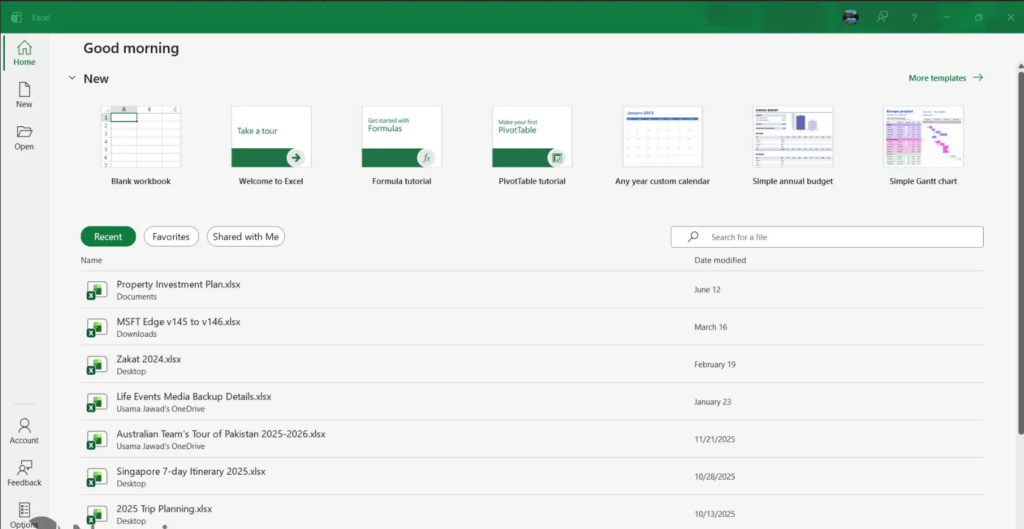The image size is (1024, 529).
Task: Open Account settings in sidebar
Action: [24, 432]
